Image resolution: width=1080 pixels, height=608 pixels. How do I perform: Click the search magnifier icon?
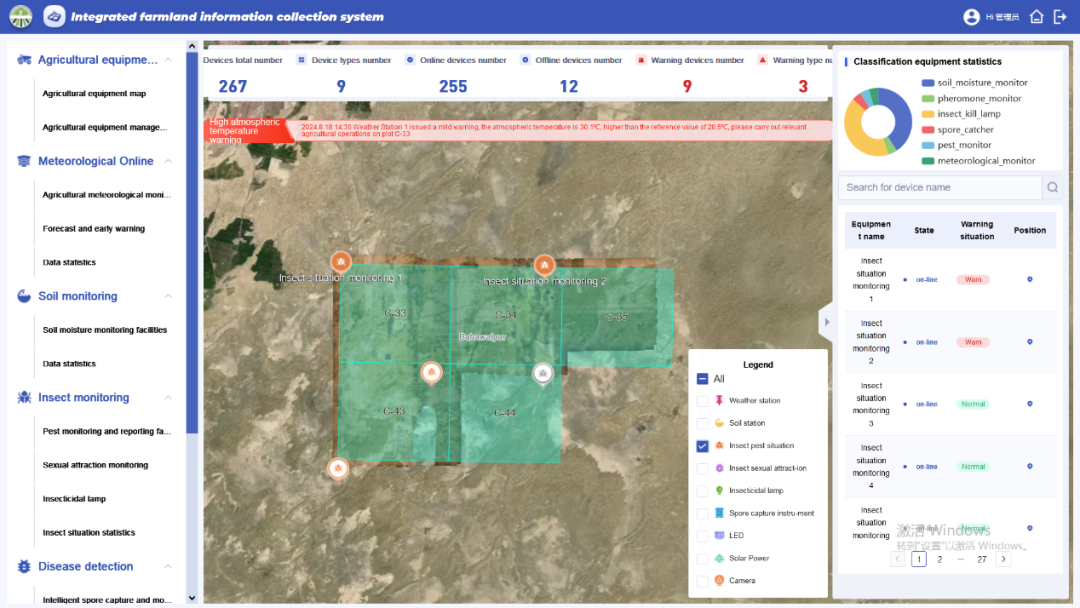tap(1052, 187)
